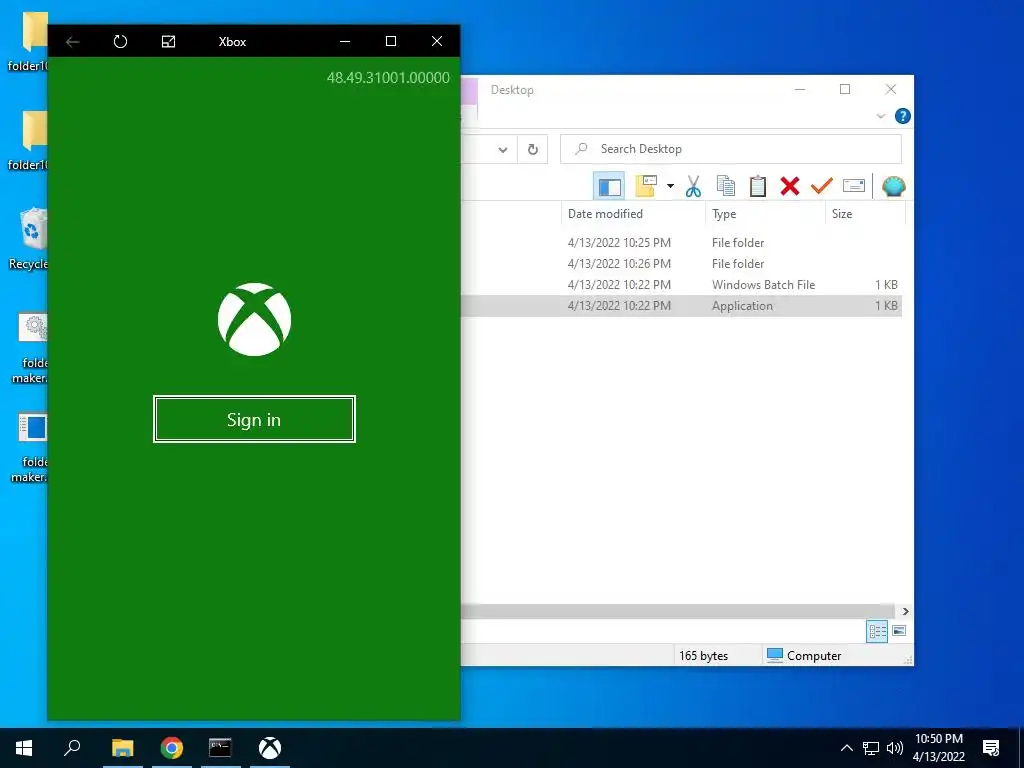The height and width of the screenshot is (768, 1024).
Task: Maximize the Desktop Explorer window
Action: point(845,89)
